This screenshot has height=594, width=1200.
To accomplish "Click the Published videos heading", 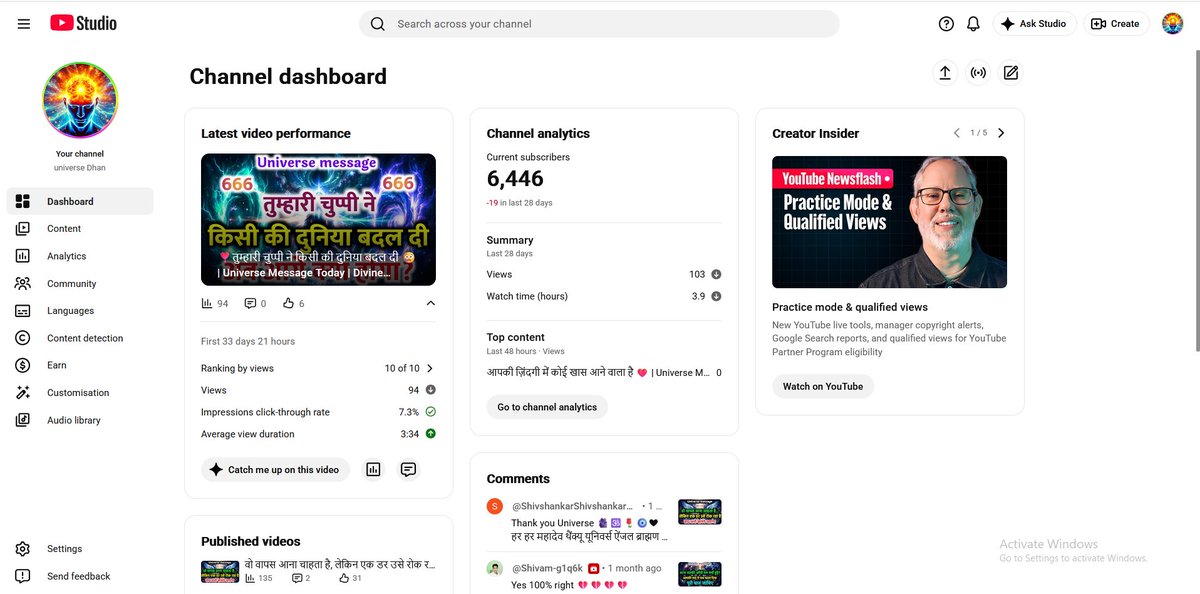I will pyautogui.click(x=251, y=541).
